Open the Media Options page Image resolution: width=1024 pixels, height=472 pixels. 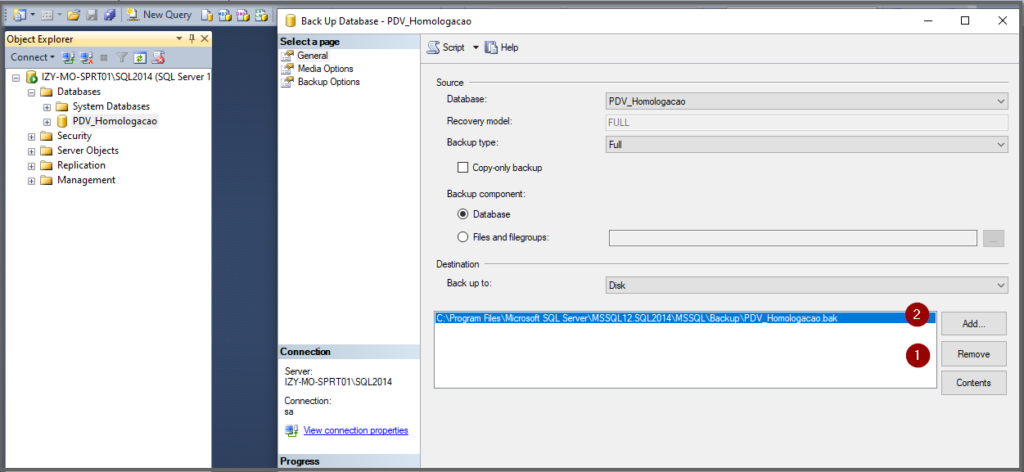click(x=325, y=69)
